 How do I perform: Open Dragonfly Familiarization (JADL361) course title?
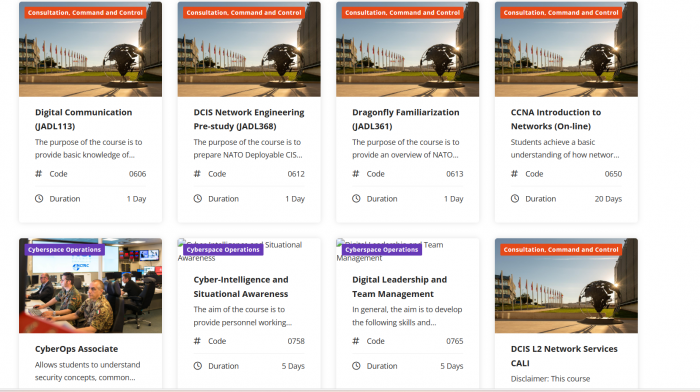tap(405, 119)
